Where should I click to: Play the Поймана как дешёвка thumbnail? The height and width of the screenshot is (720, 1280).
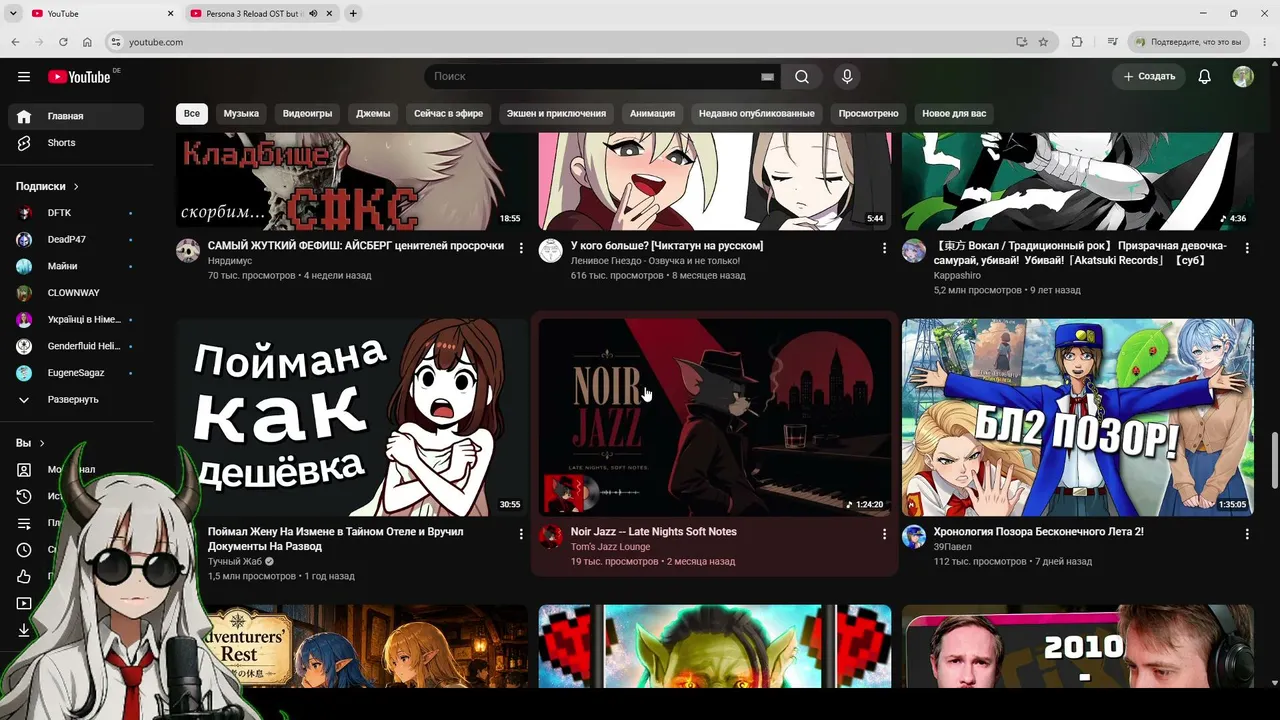[x=352, y=417]
